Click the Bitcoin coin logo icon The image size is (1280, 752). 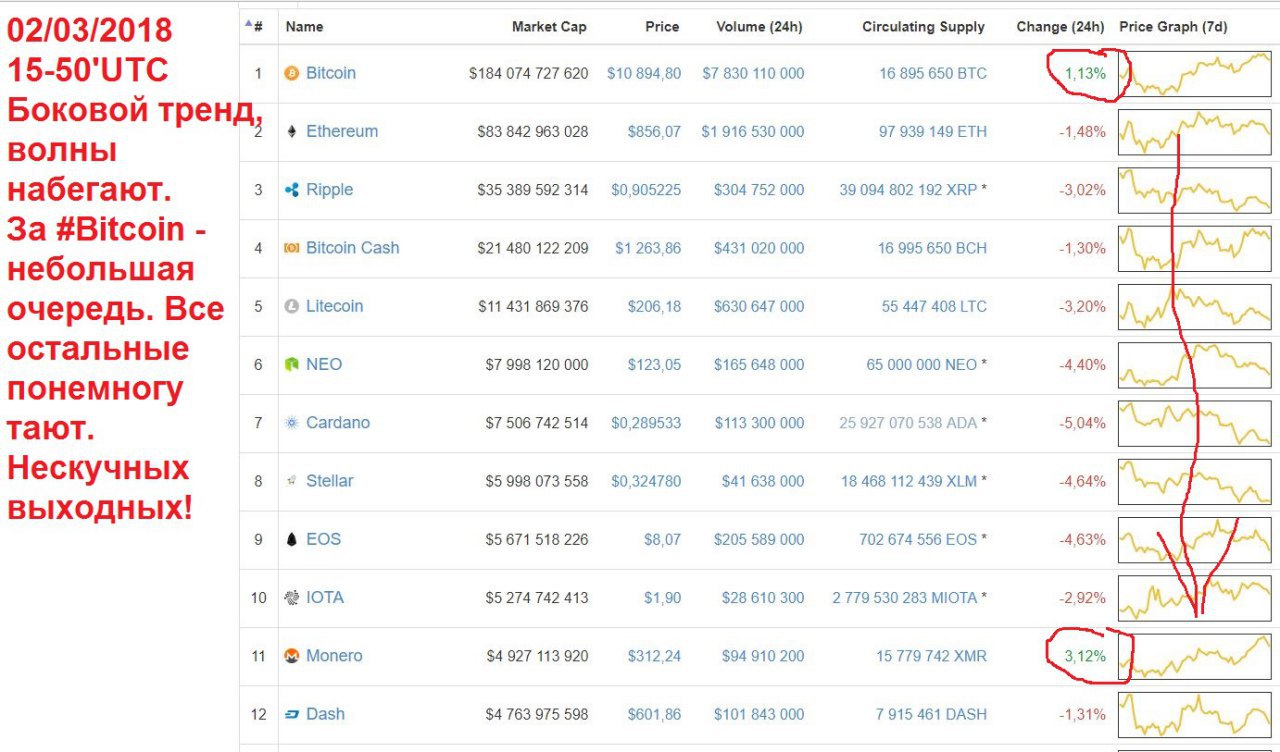(292, 74)
